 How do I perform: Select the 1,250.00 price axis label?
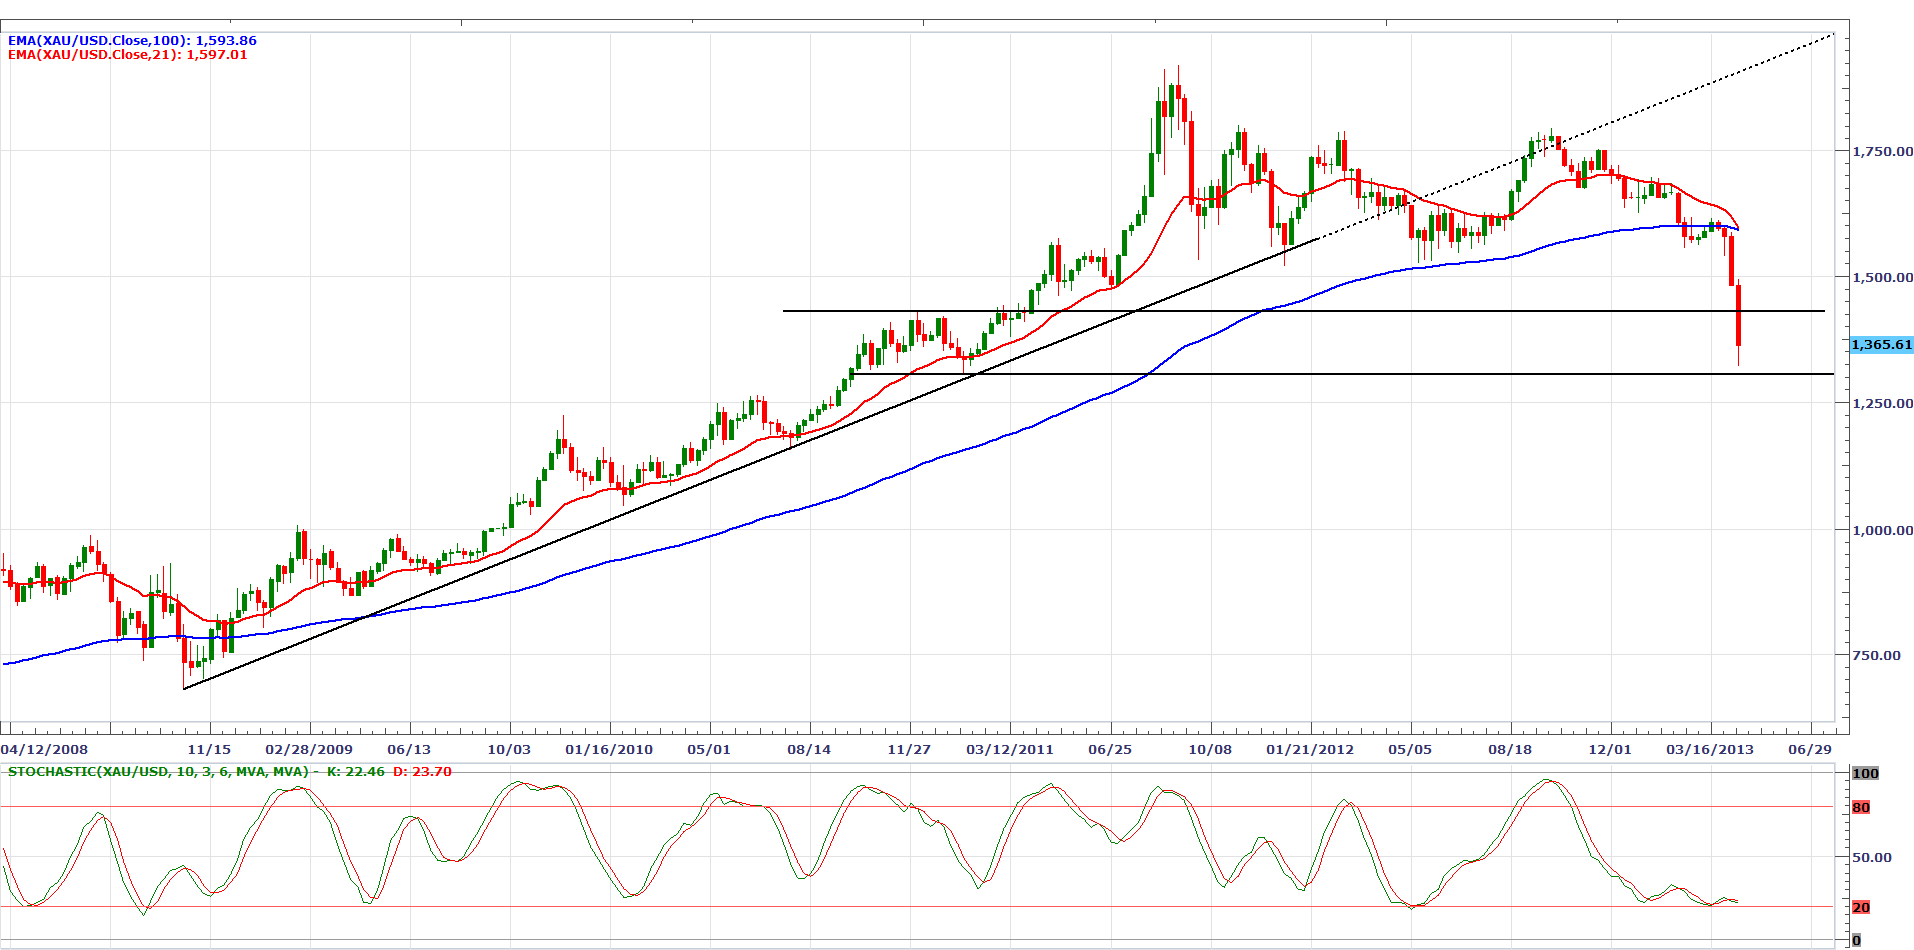(1882, 403)
